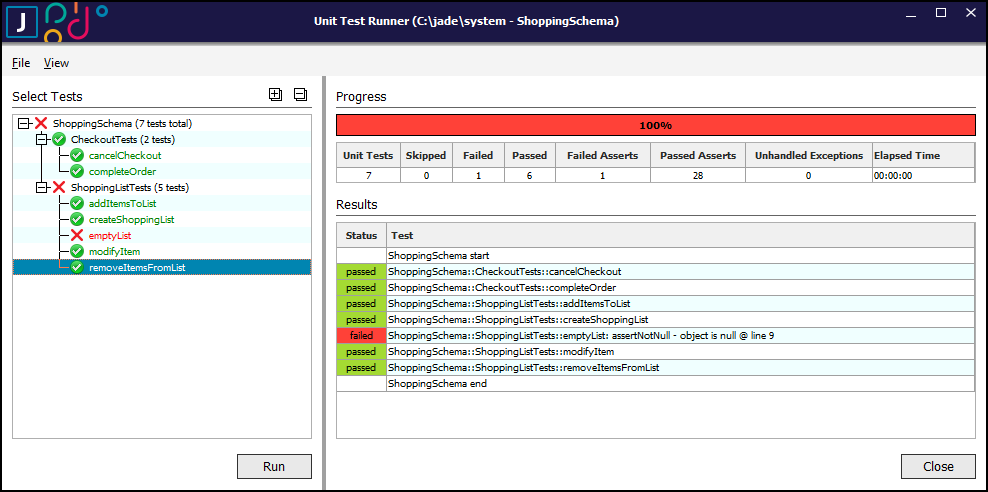The image size is (988, 492).
Task: Click green check icon beside addItemsToList
Action: click(x=77, y=203)
